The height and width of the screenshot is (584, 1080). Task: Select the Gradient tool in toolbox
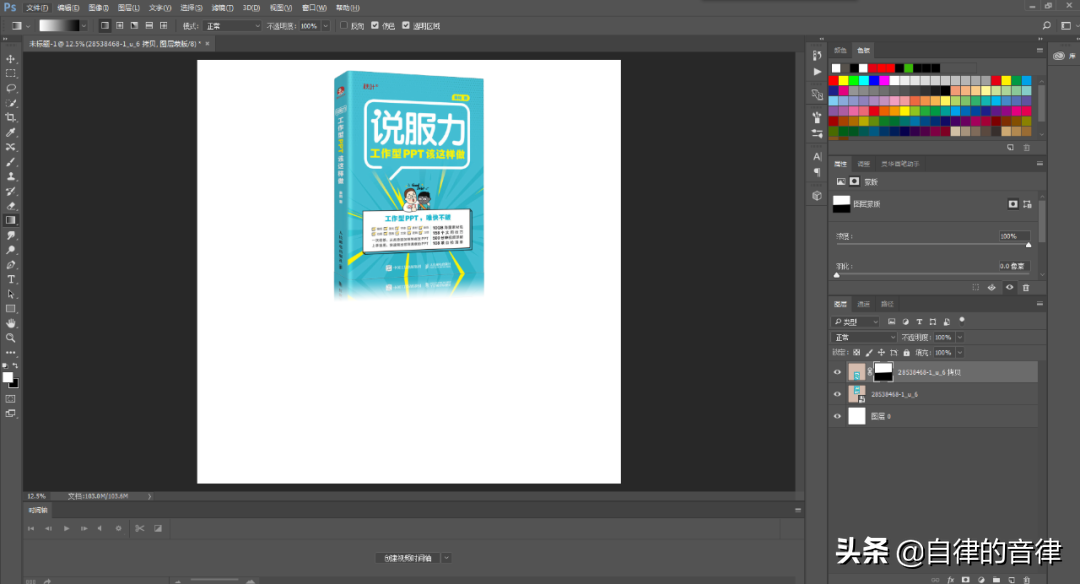click(x=10, y=220)
